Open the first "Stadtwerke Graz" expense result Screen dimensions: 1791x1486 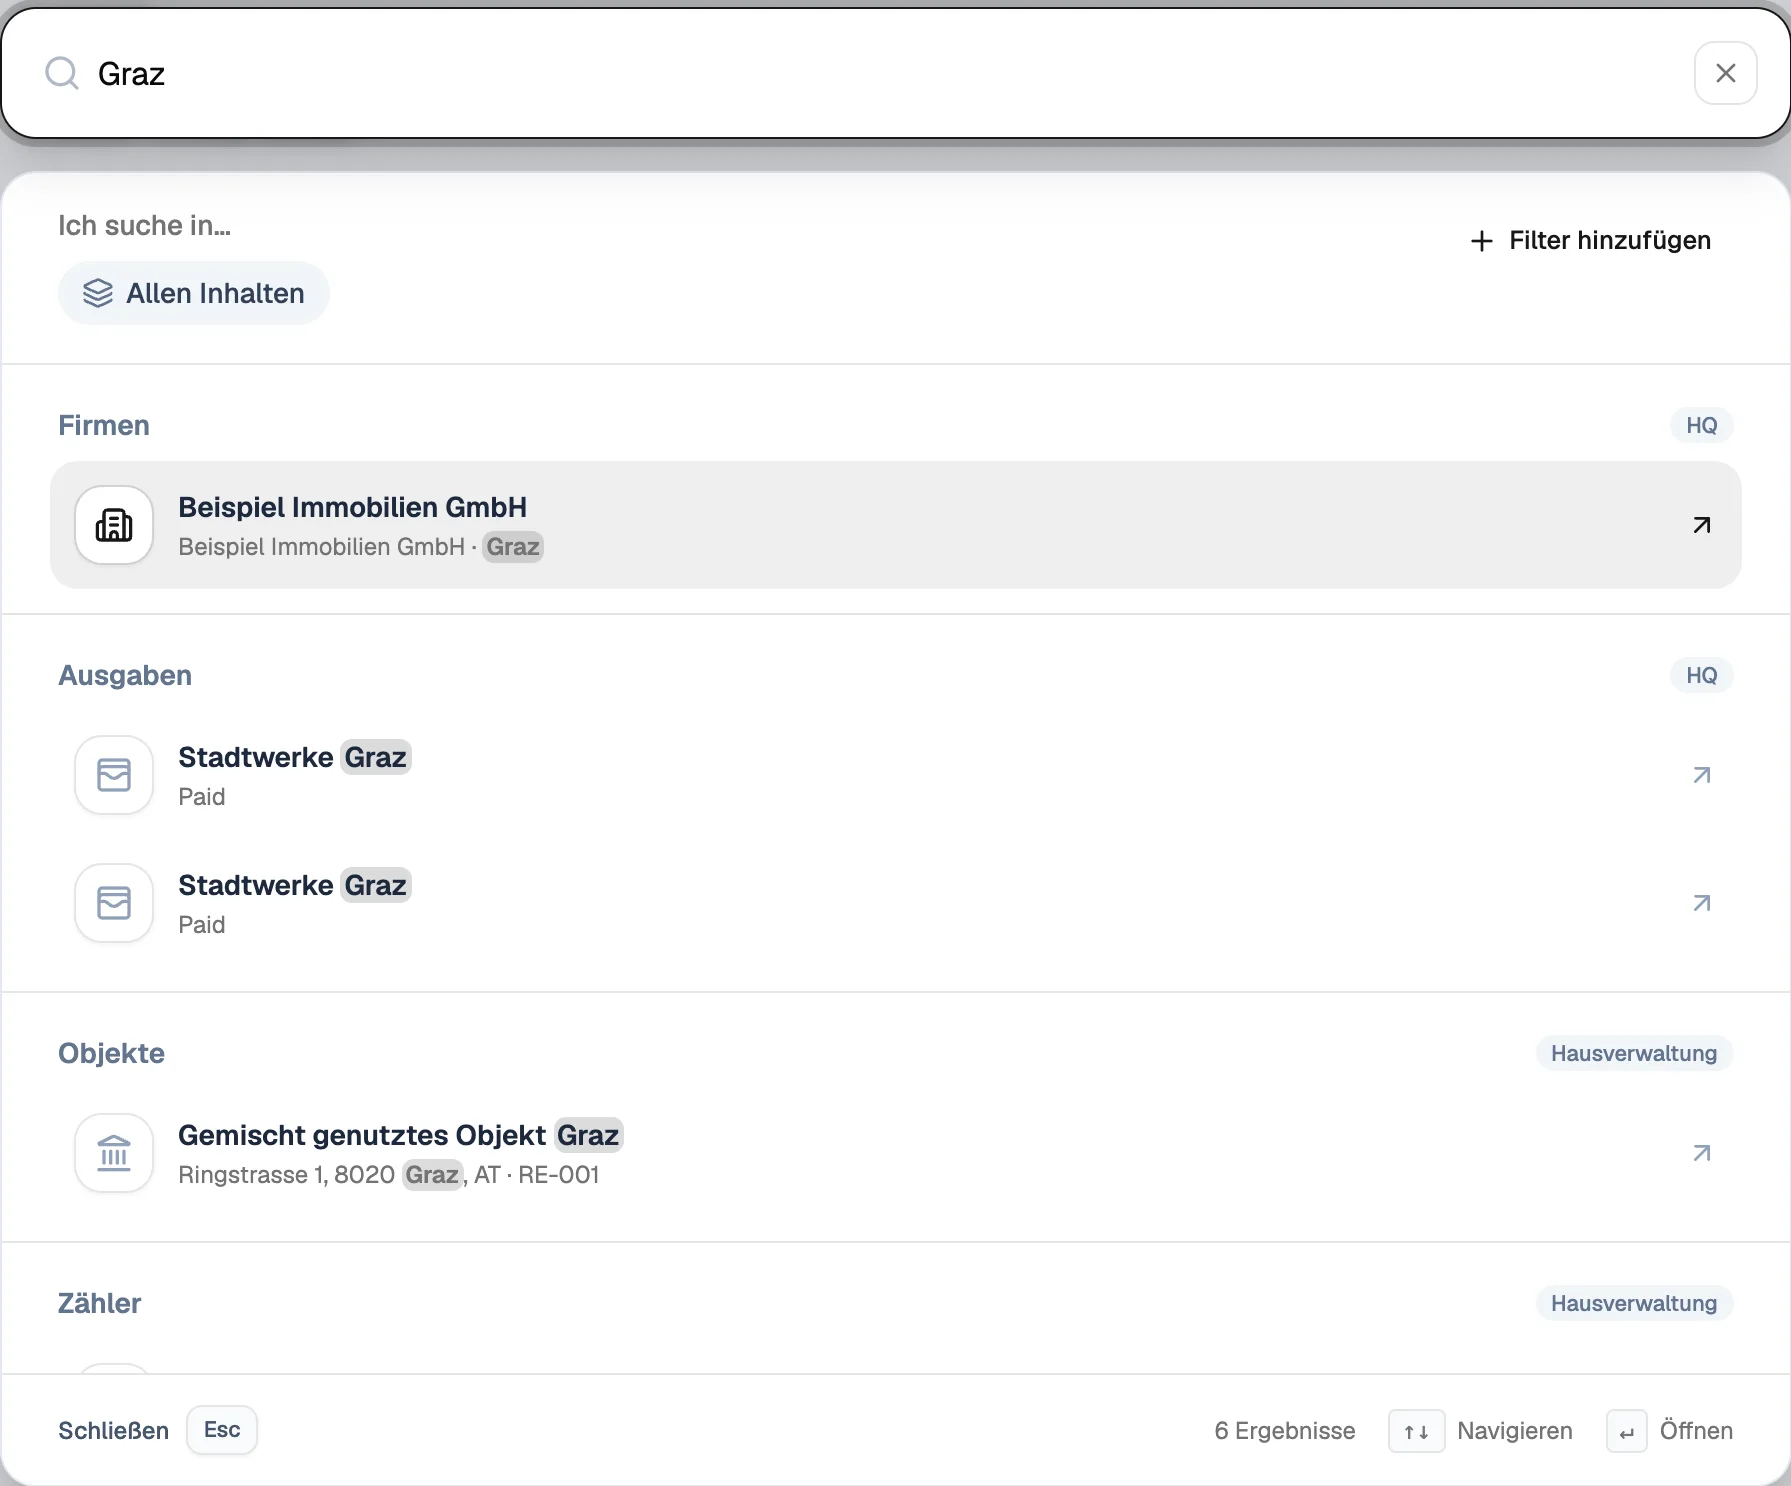click(895, 775)
